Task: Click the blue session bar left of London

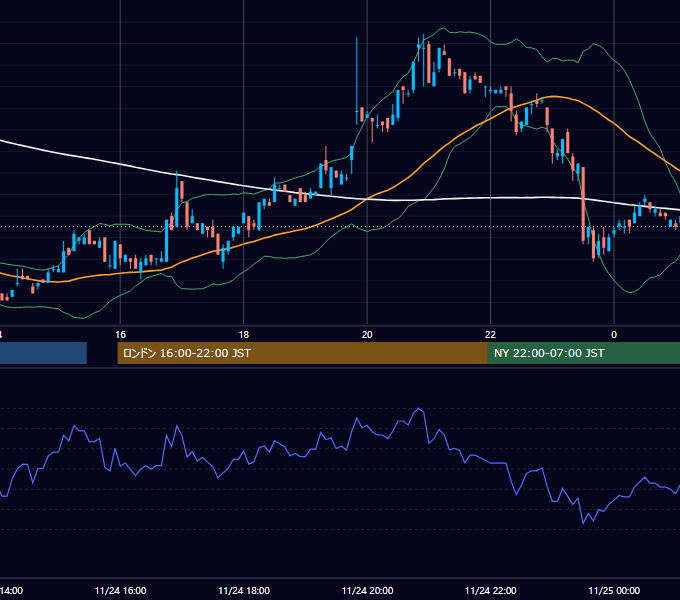Action: [x=43, y=353]
